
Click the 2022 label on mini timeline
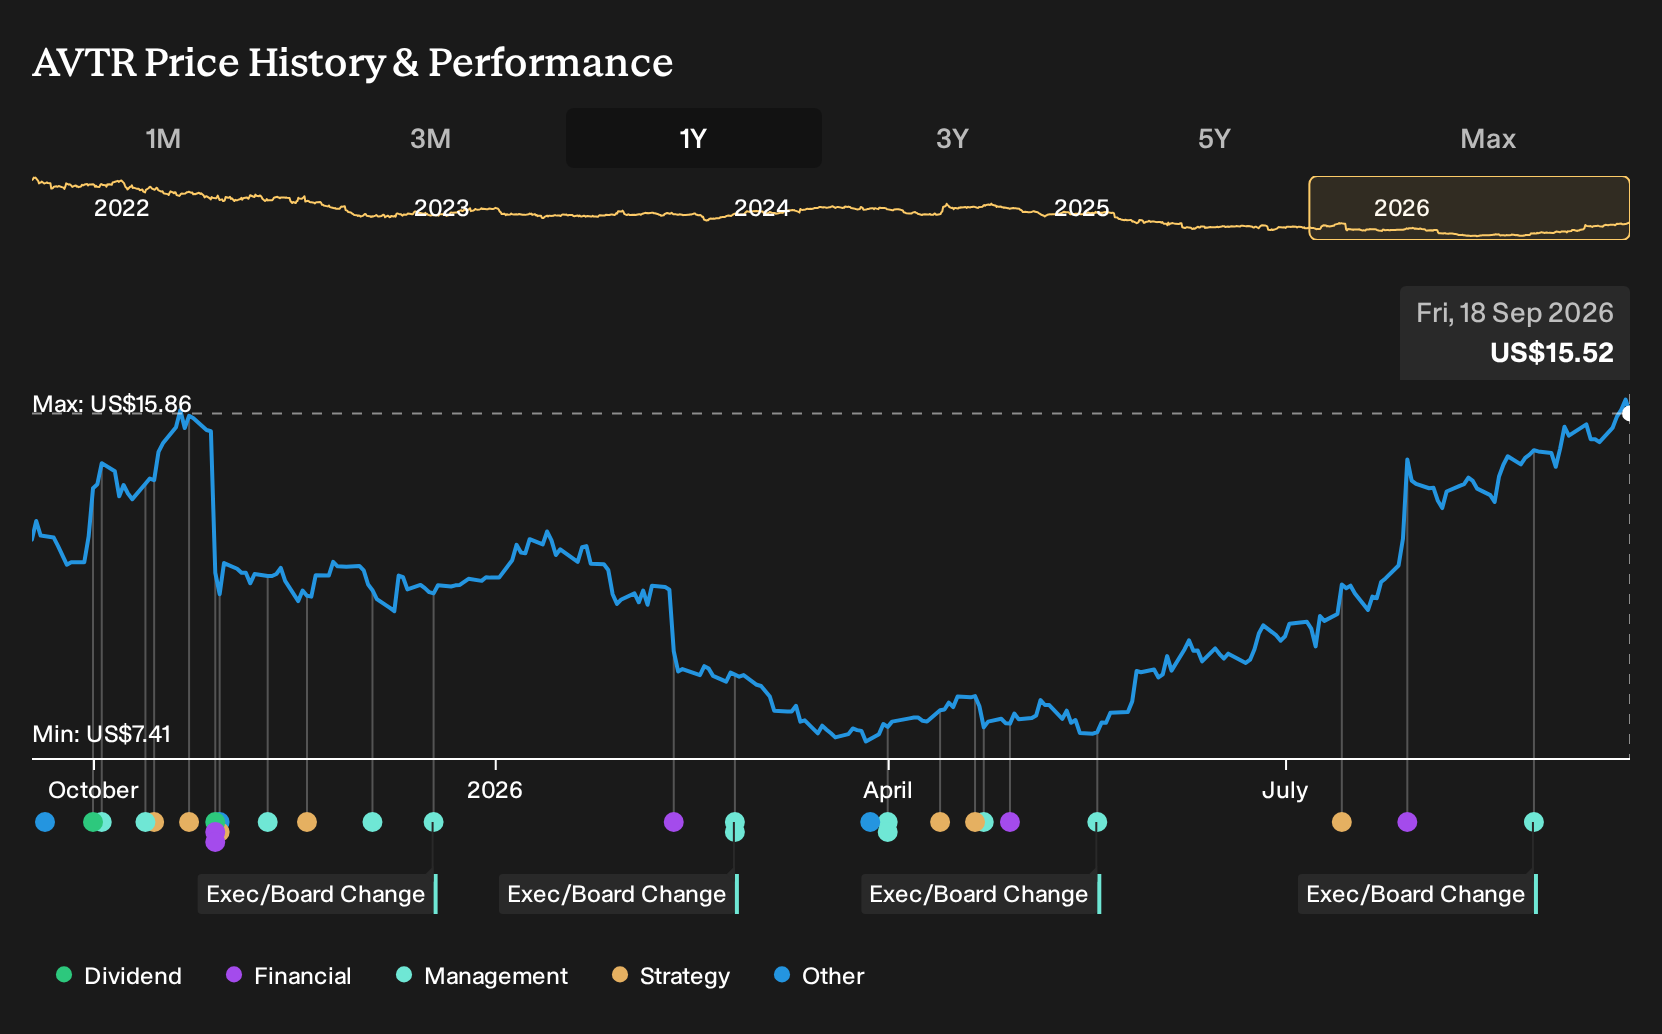click(121, 208)
